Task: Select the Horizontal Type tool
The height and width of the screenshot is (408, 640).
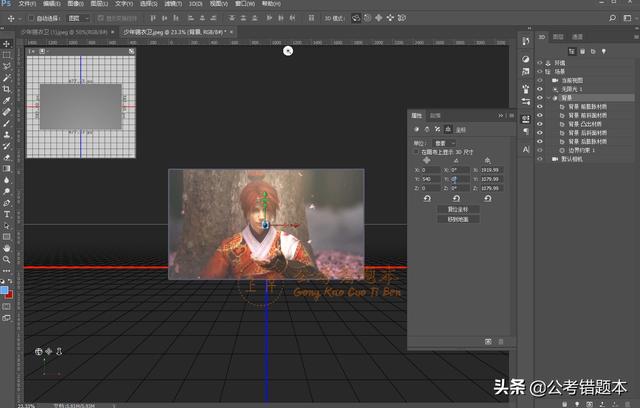Action: (7, 214)
